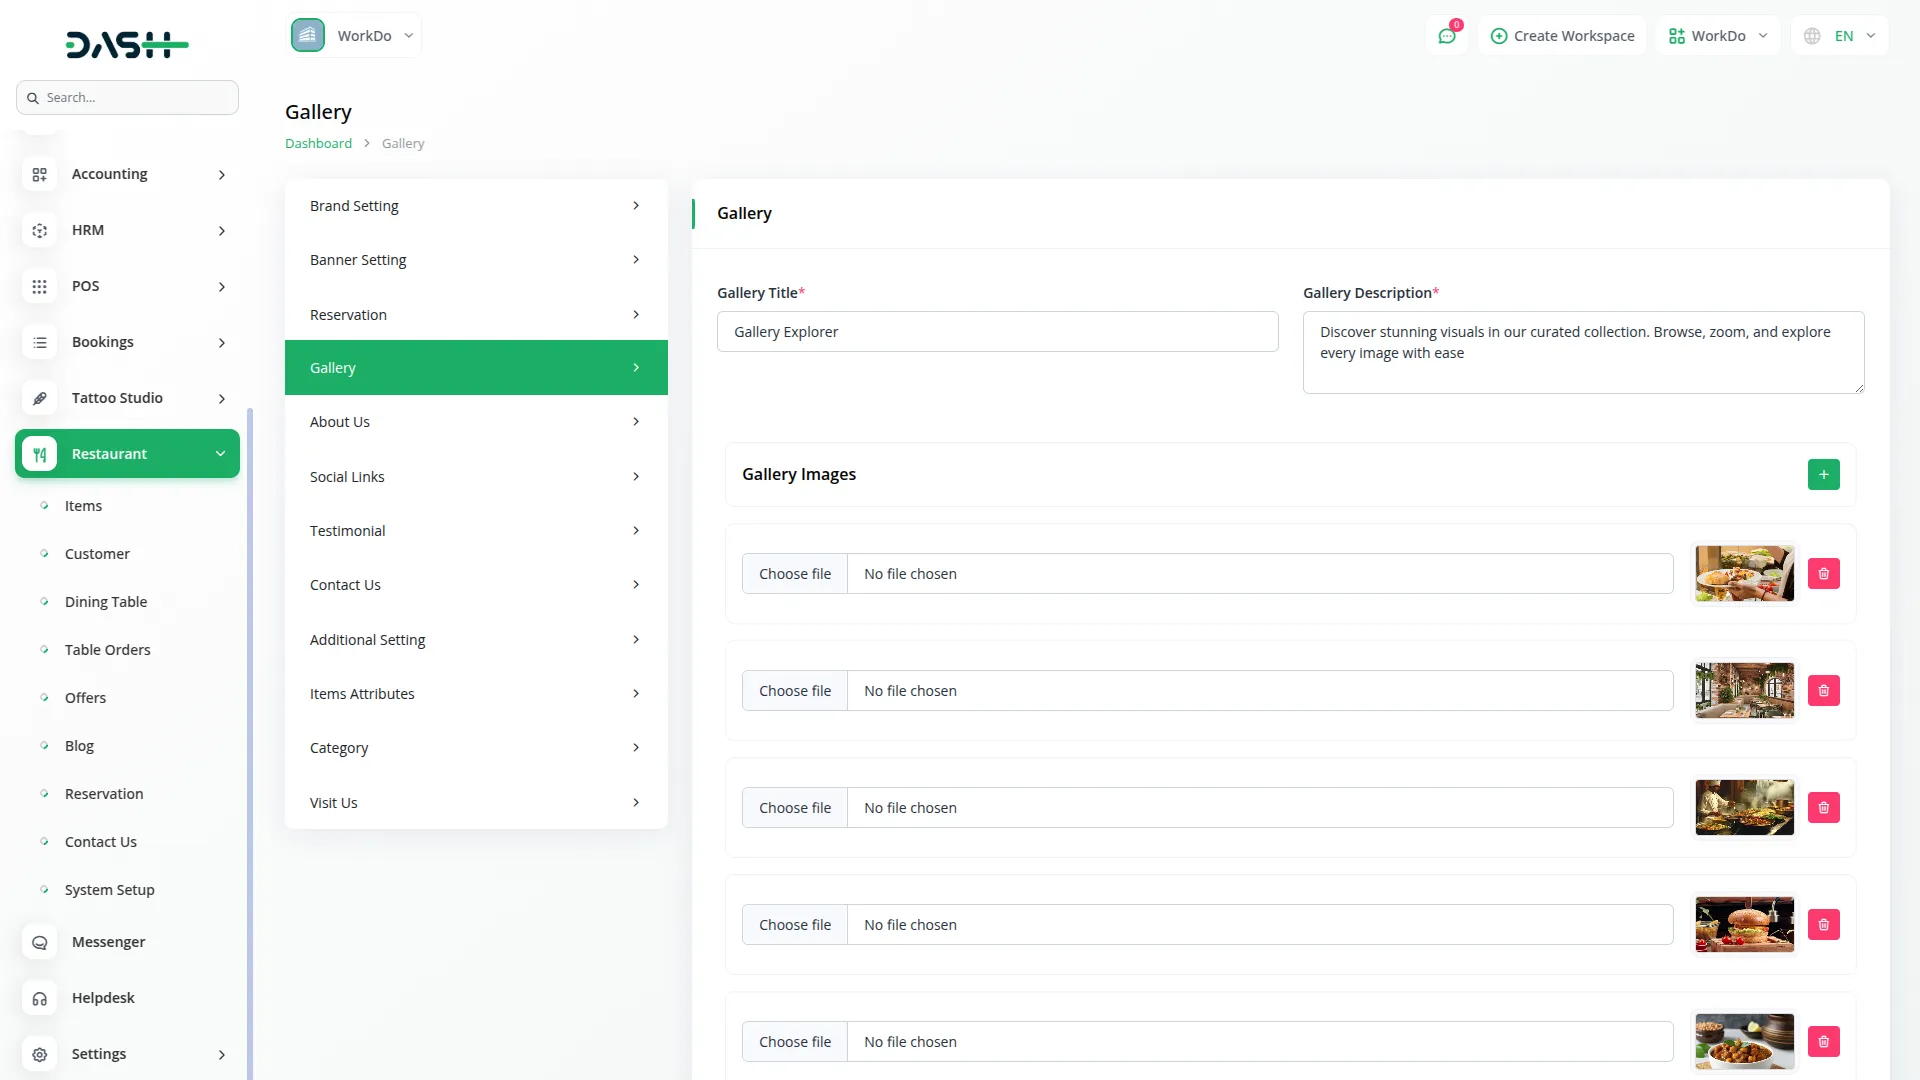Select the Accounting module icon
The height and width of the screenshot is (1080, 1920).
click(x=40, y=174)
